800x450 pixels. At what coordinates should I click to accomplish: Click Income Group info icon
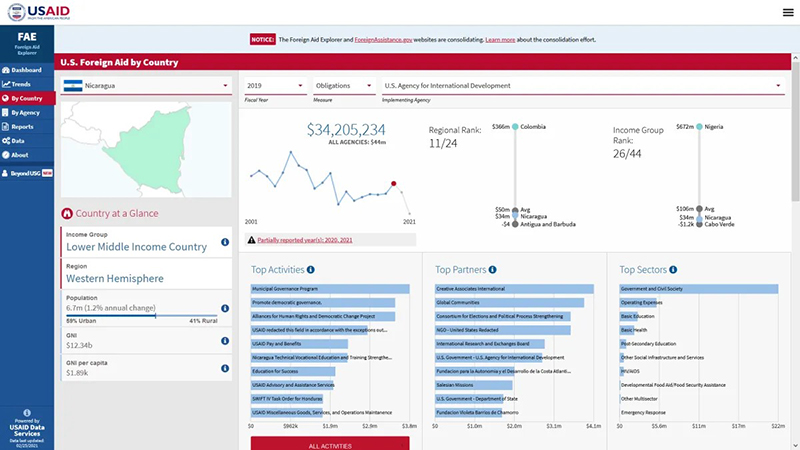pos(225,243)
